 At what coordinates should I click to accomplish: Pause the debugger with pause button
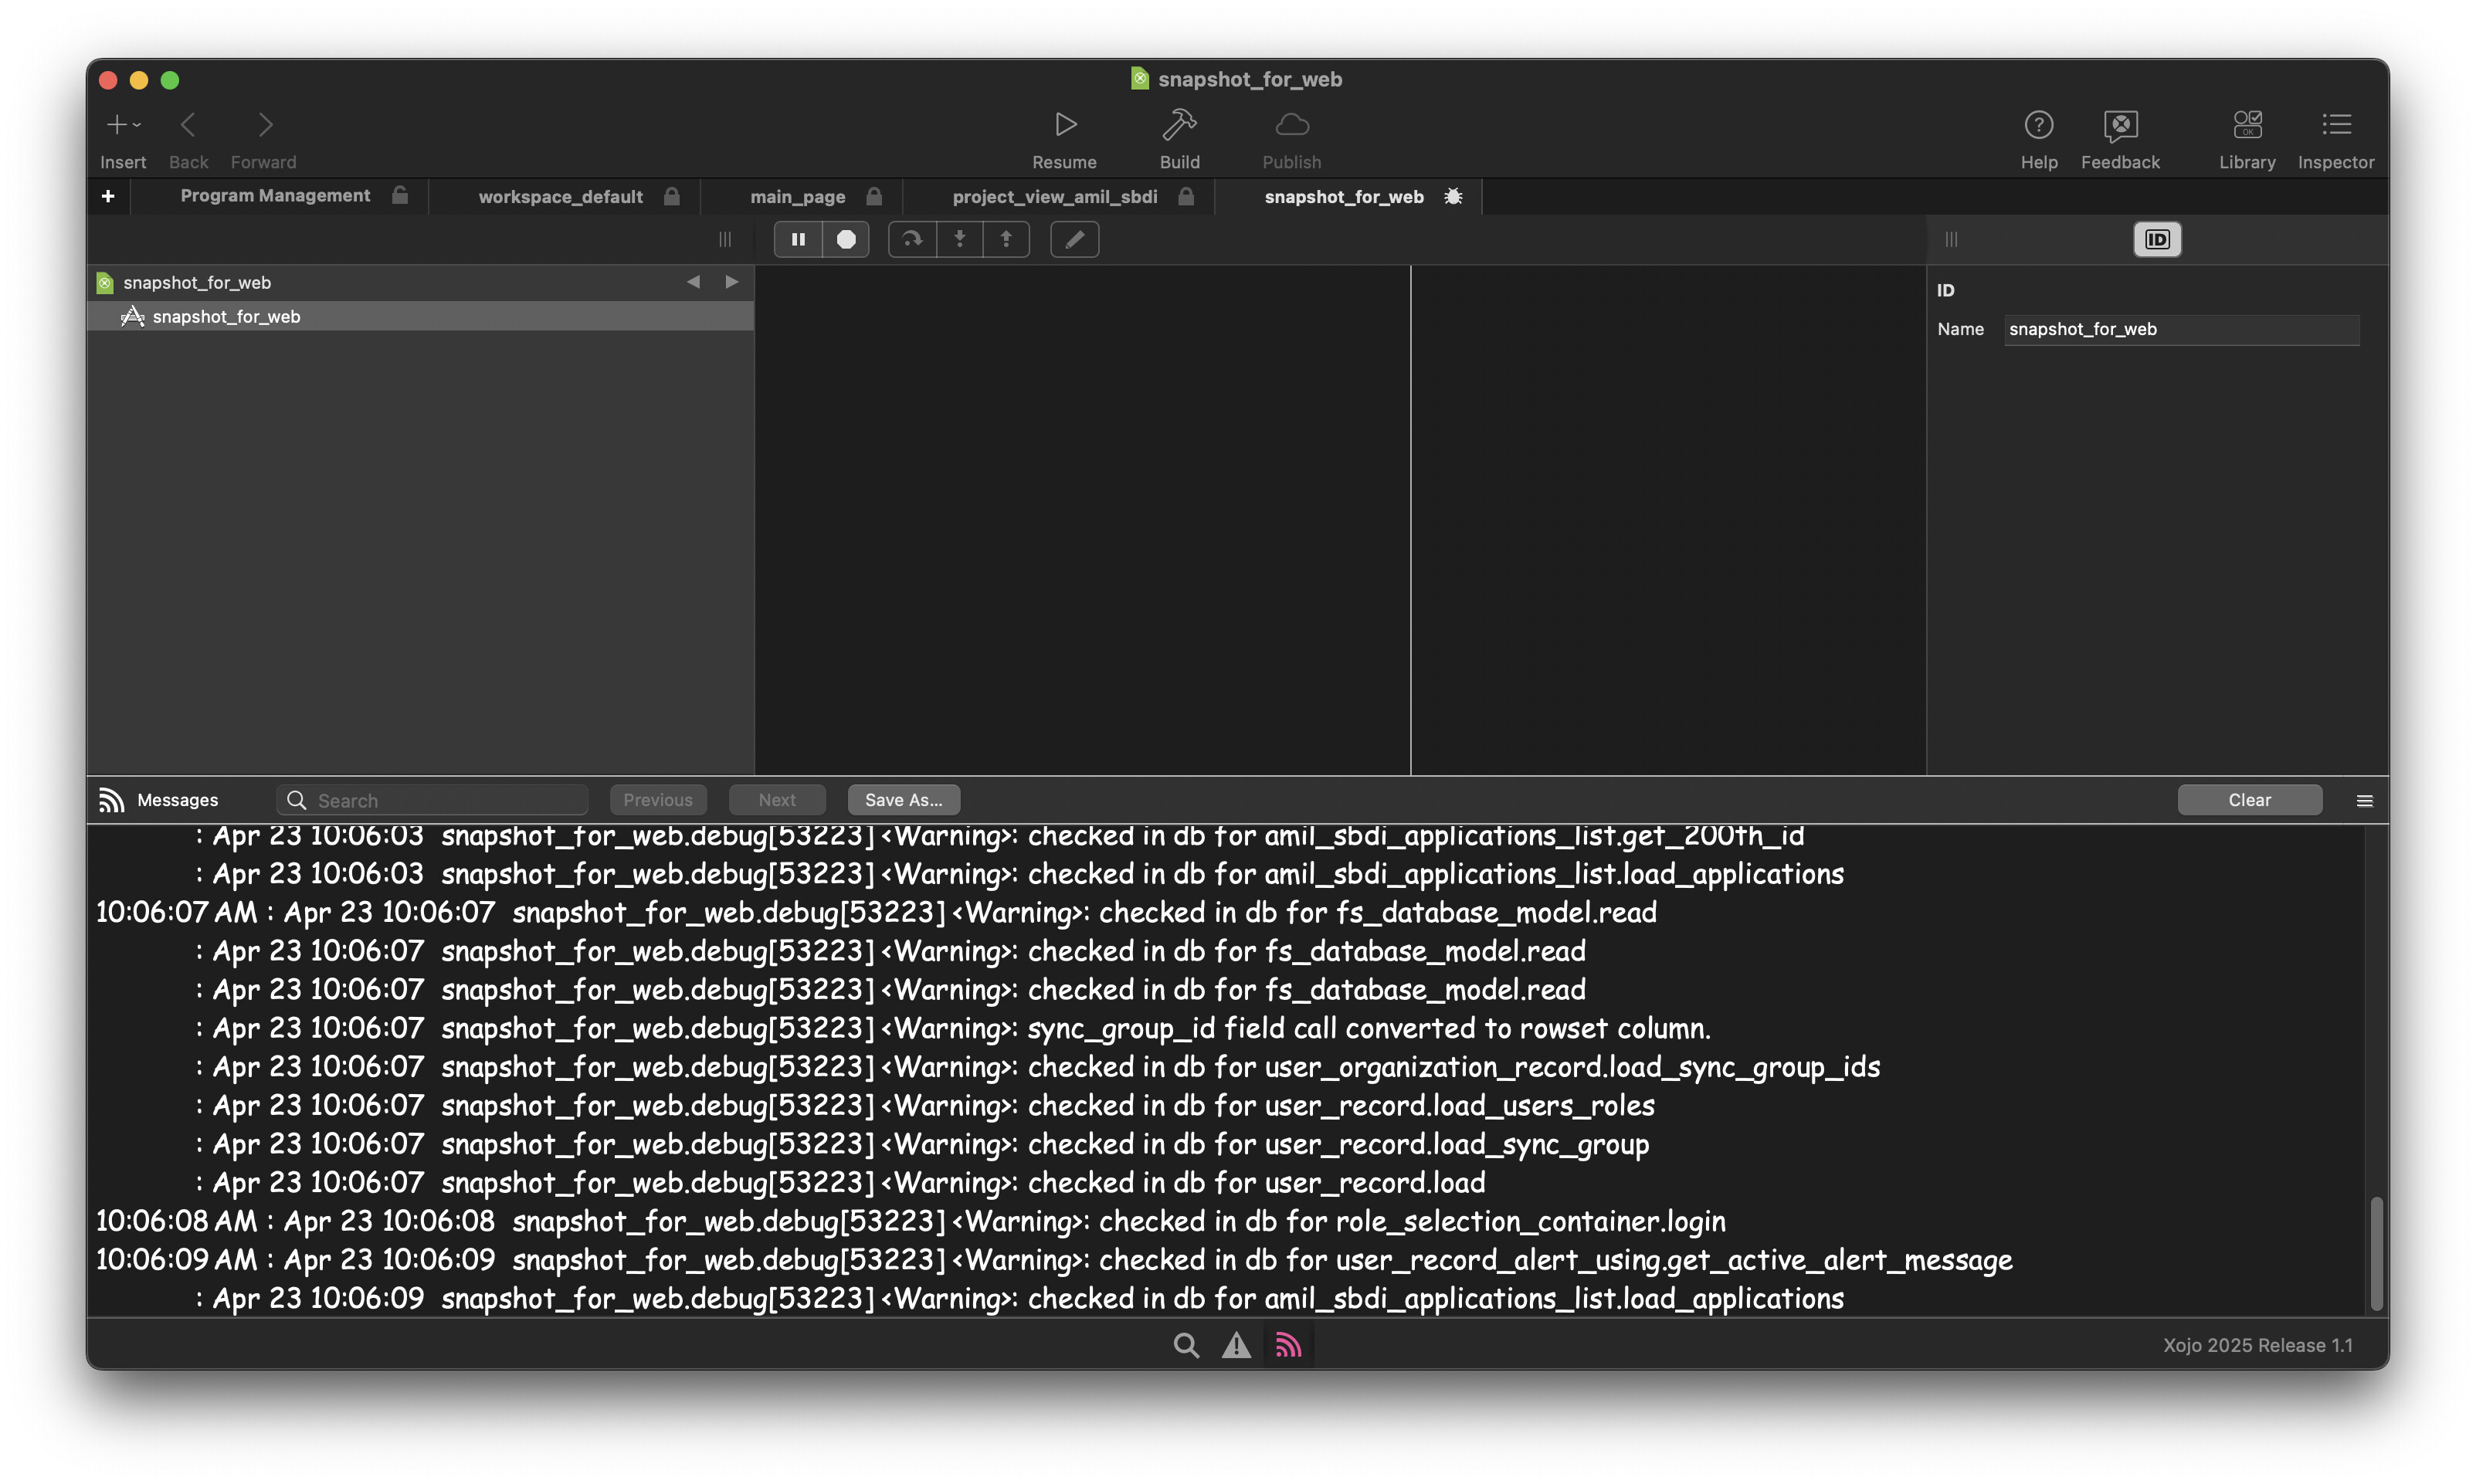point(798,239)
